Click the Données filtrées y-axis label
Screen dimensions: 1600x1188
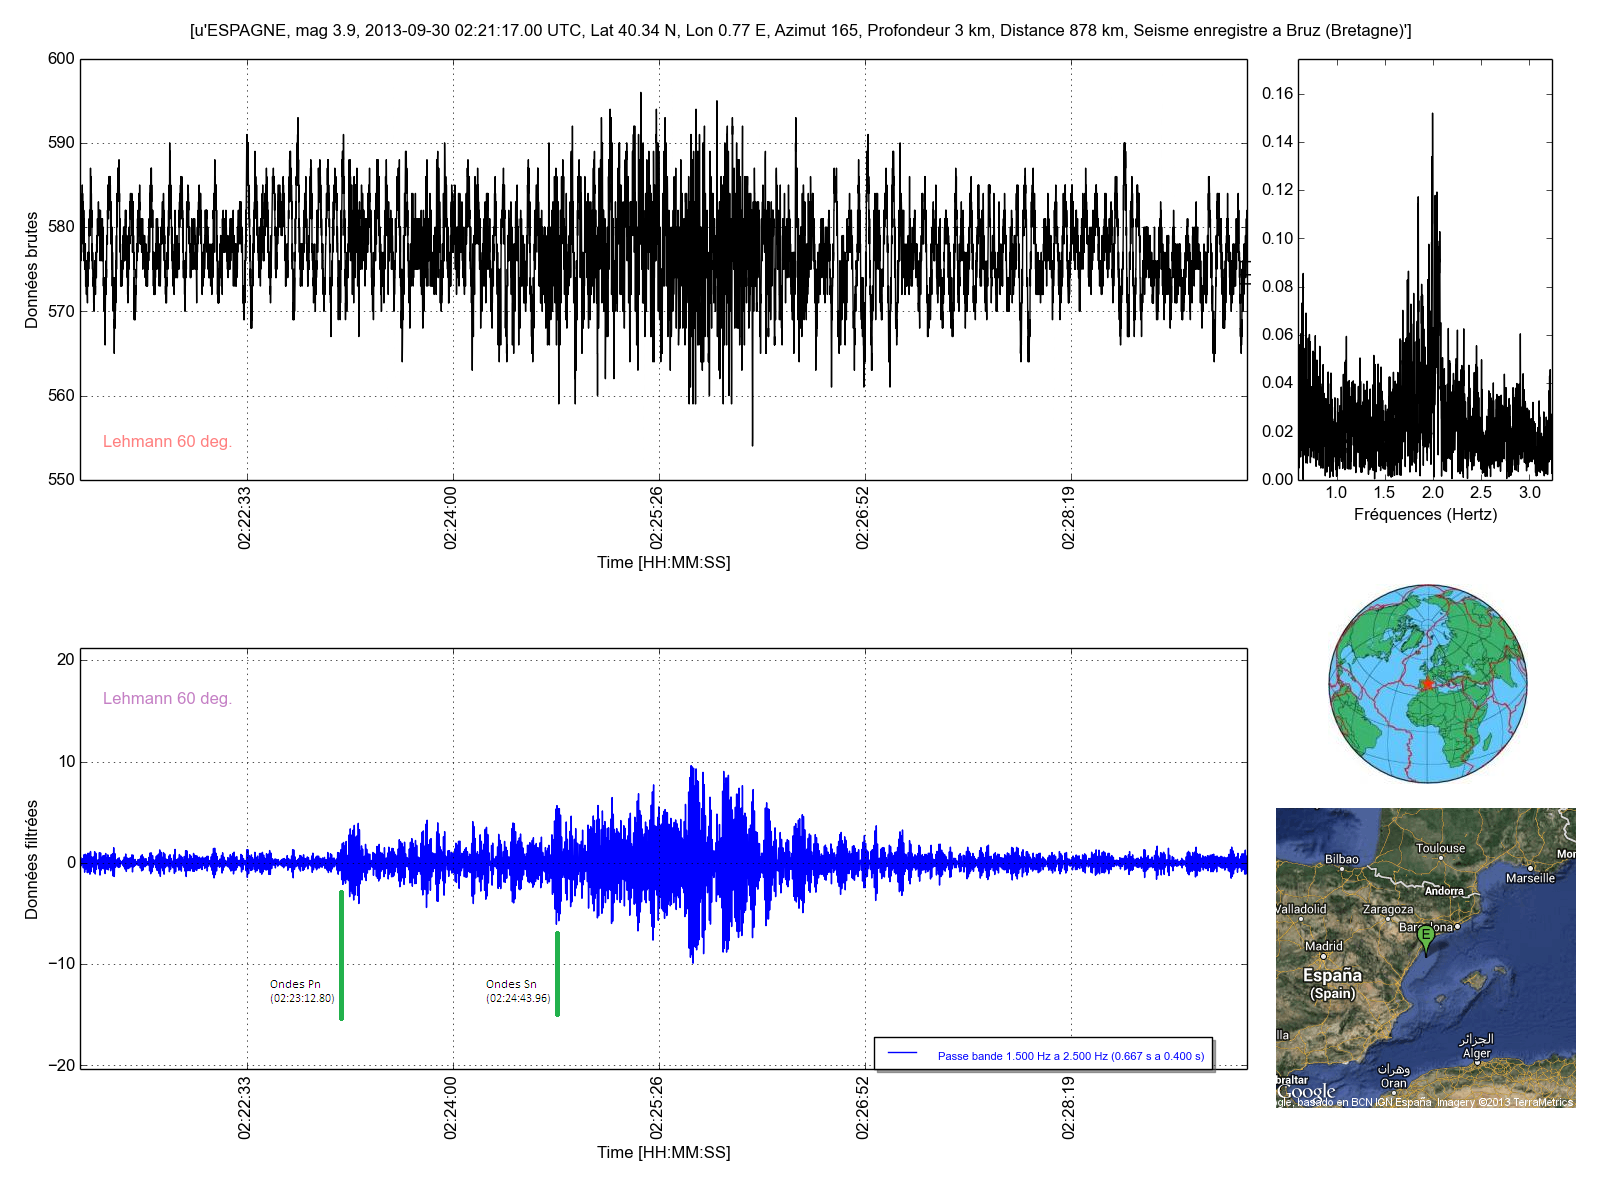[x=32, y=860]
